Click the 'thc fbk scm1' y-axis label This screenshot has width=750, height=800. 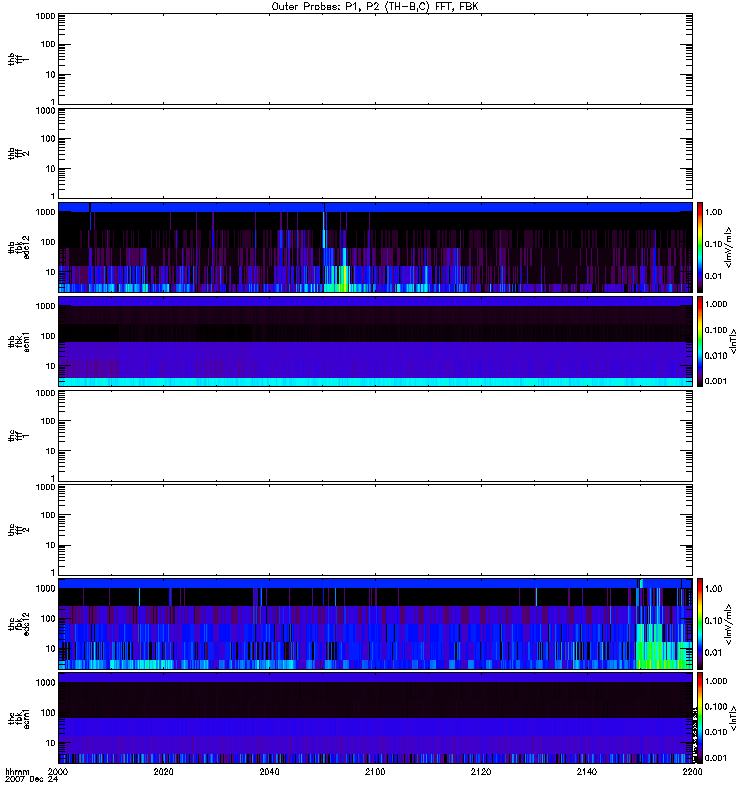pos(18,718)
